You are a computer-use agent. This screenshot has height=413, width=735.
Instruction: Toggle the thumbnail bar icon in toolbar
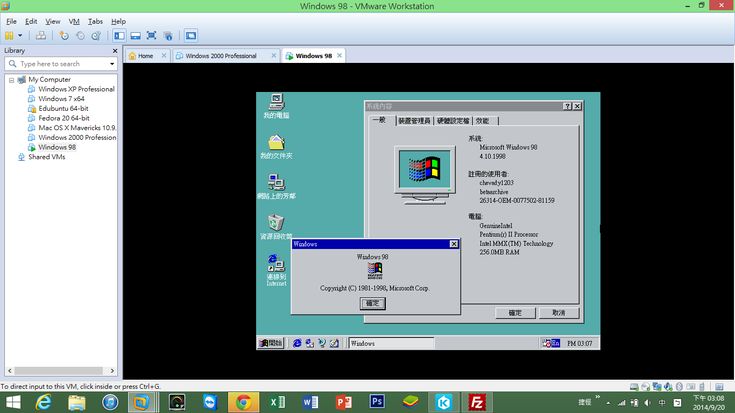click(x=135, y=36)
